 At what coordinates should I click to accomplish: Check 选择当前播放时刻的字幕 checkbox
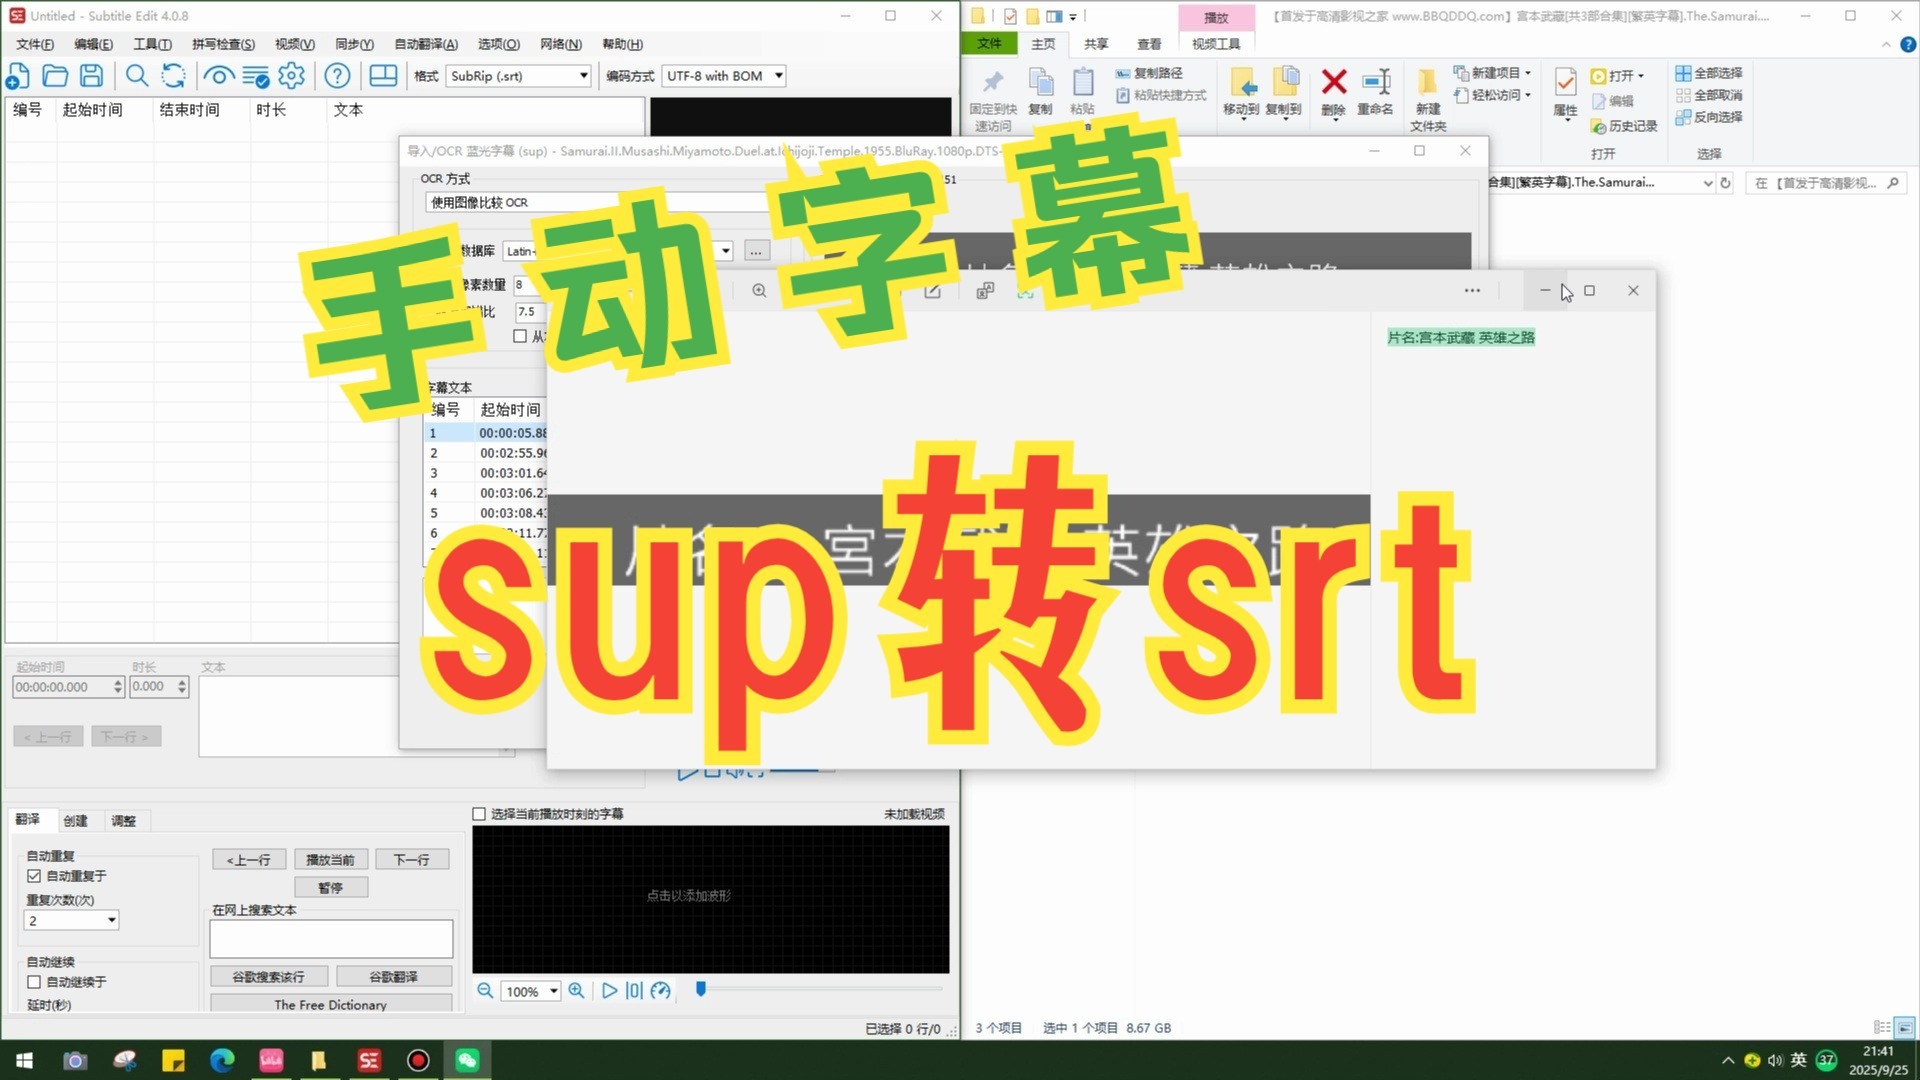click(x=479, y=814)
